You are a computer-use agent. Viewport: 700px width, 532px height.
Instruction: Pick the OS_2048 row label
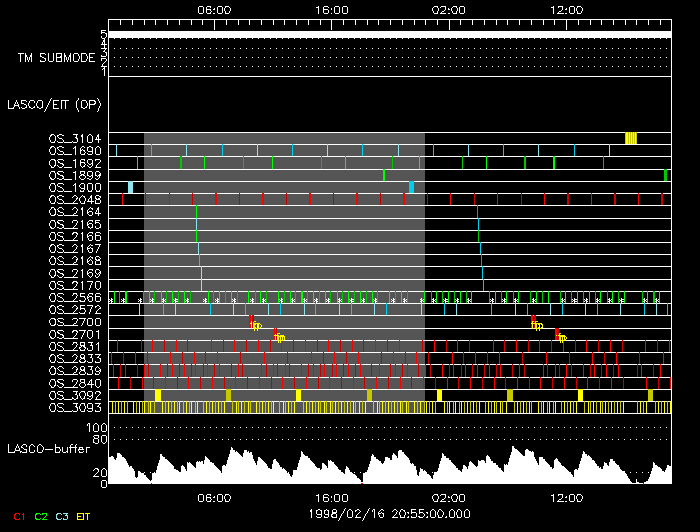[75, 200]
